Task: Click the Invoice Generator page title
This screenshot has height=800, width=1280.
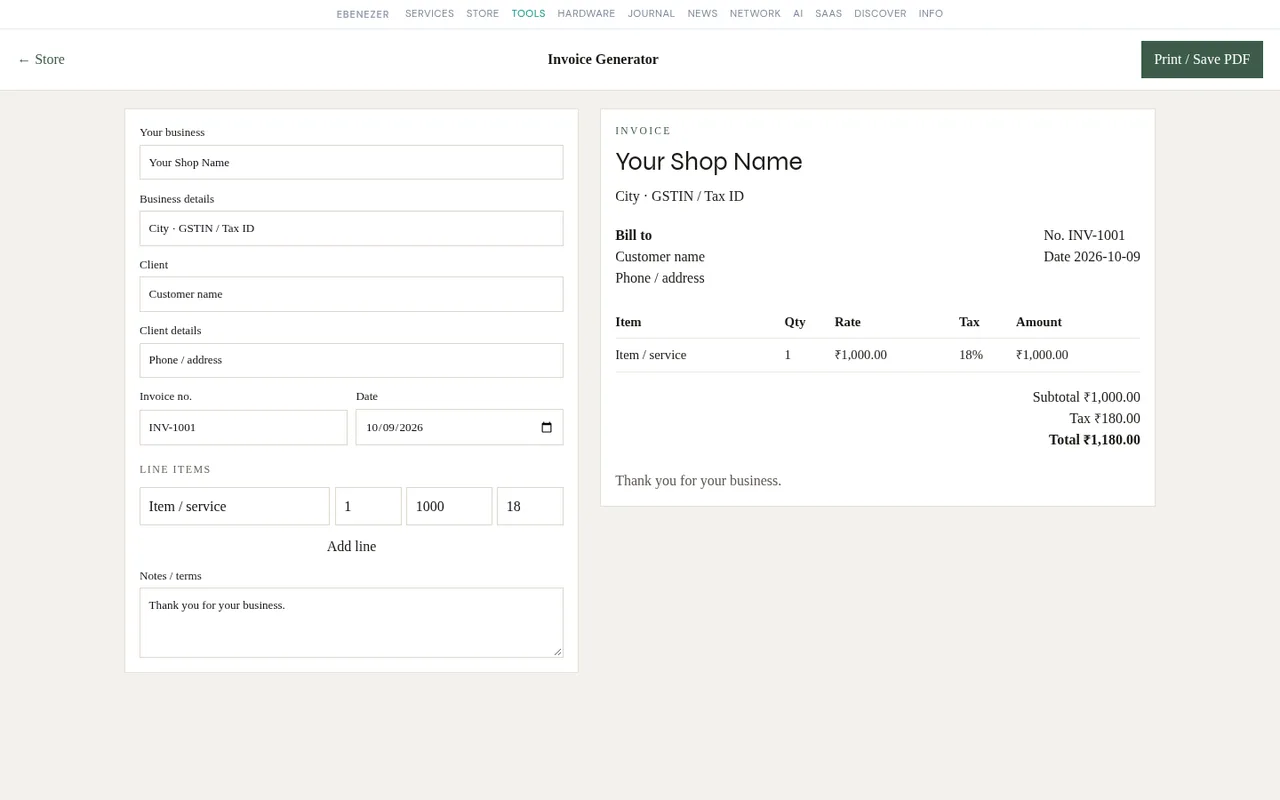Action: [603, 59]
